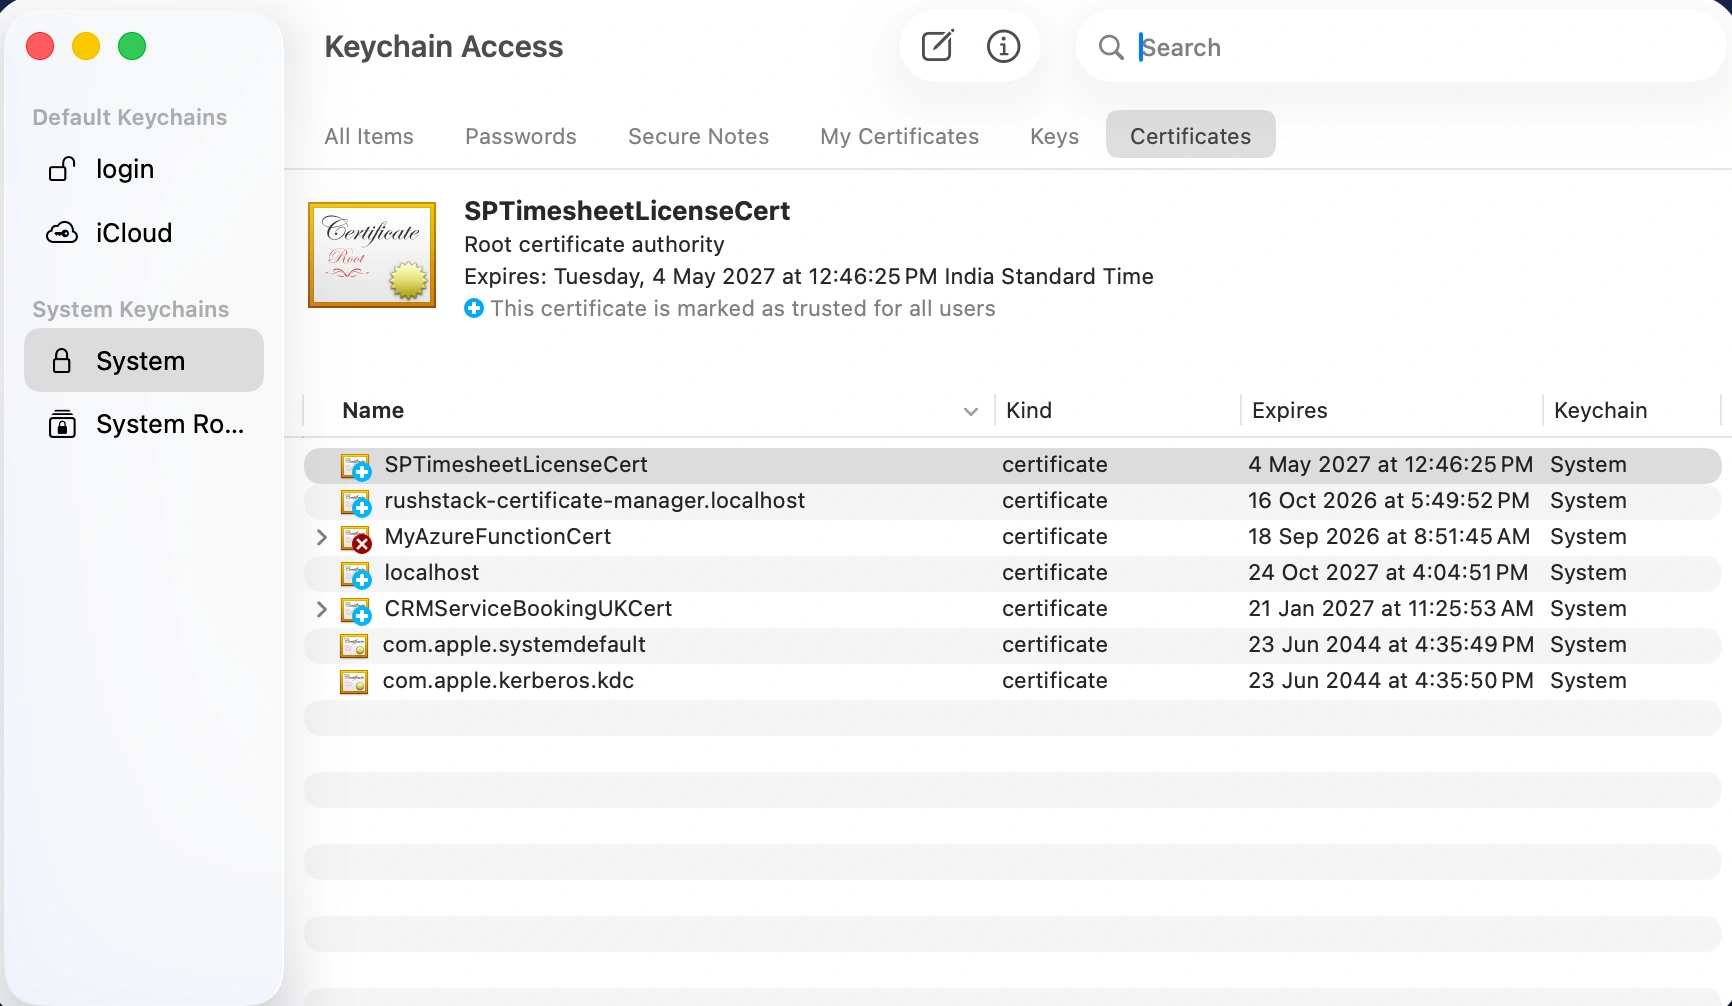
Task: Open the Secure Notes tab
Action: tap(699, 136)
